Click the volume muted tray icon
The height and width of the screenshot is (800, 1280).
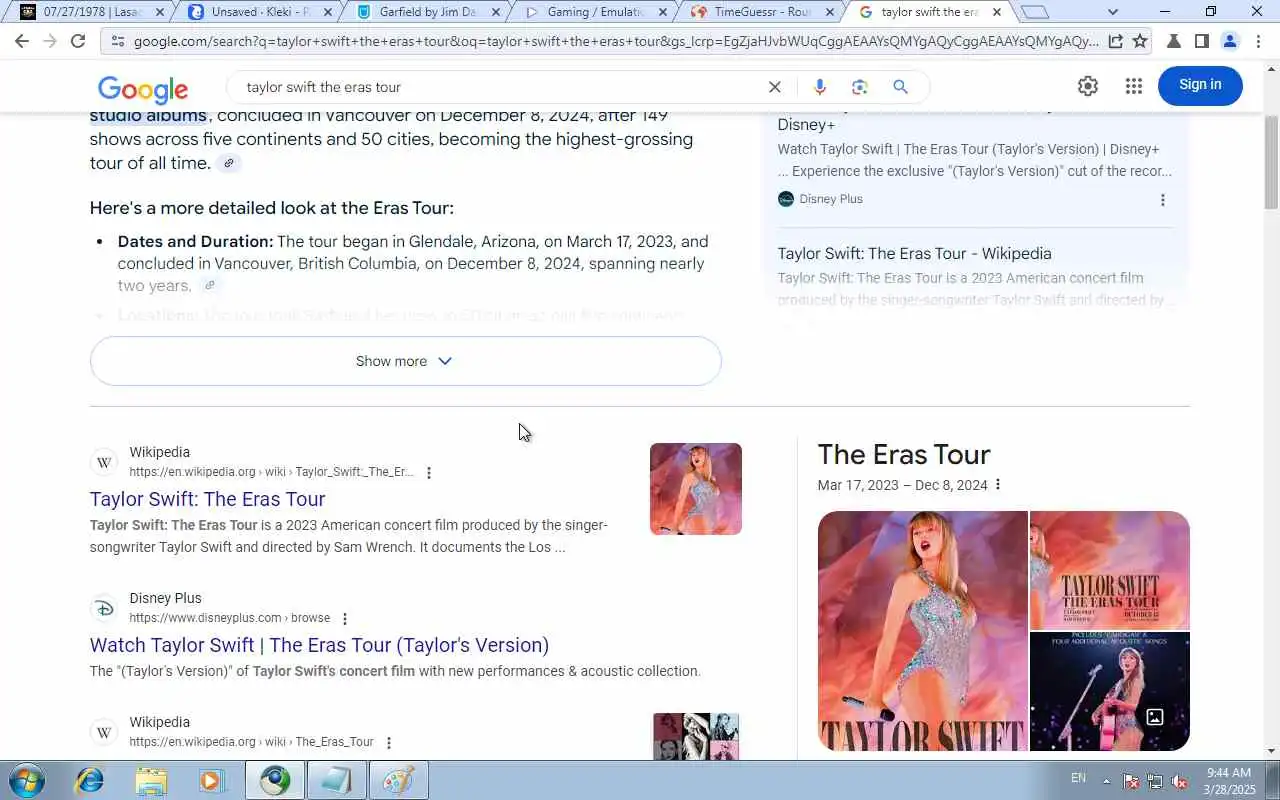1179,781
